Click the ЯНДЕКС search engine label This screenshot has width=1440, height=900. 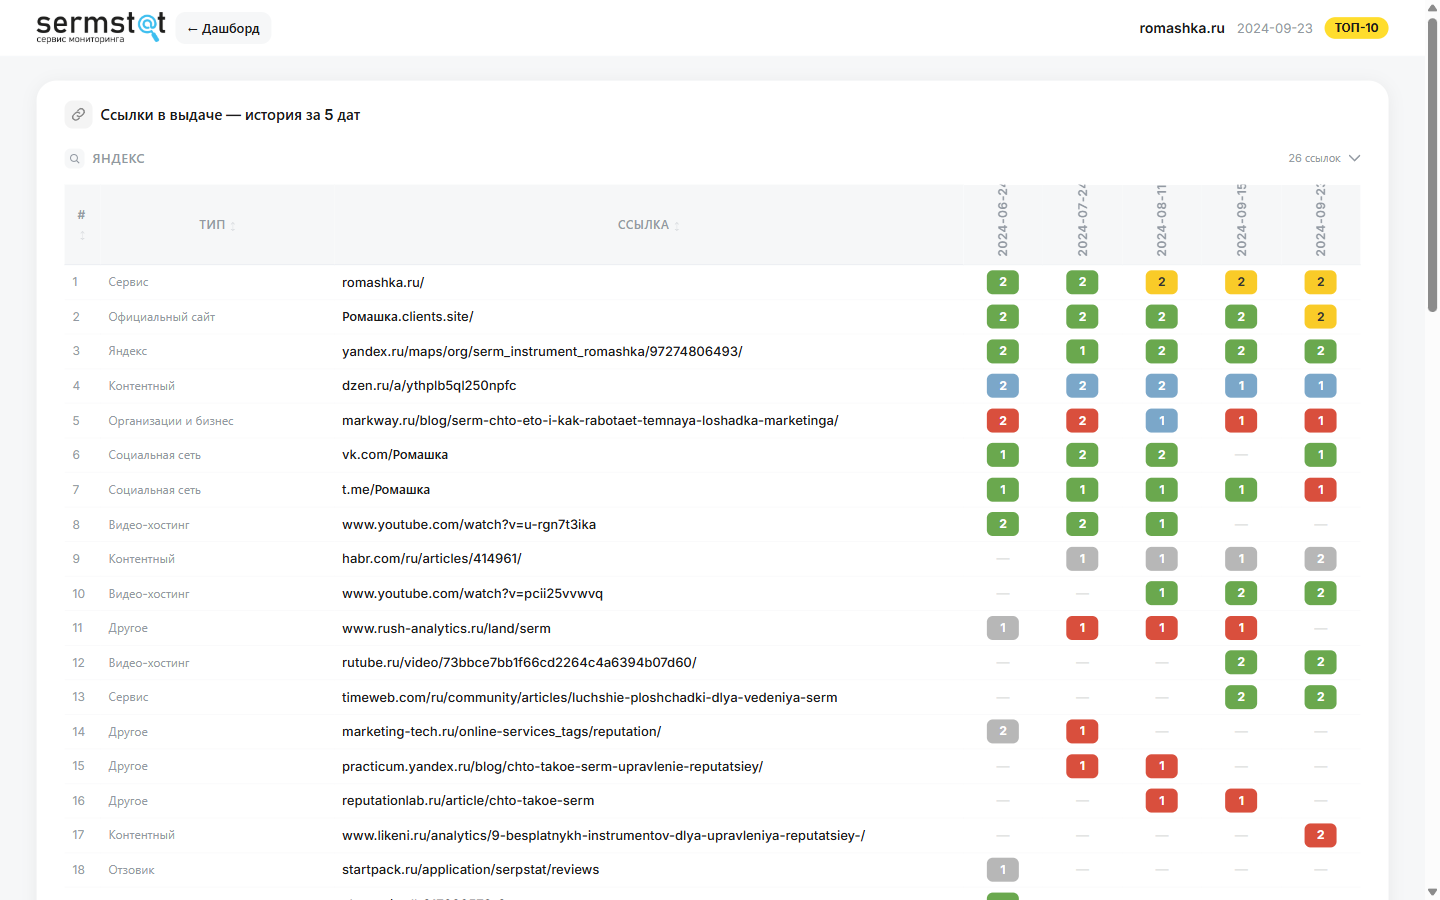[x=119, y=159]
